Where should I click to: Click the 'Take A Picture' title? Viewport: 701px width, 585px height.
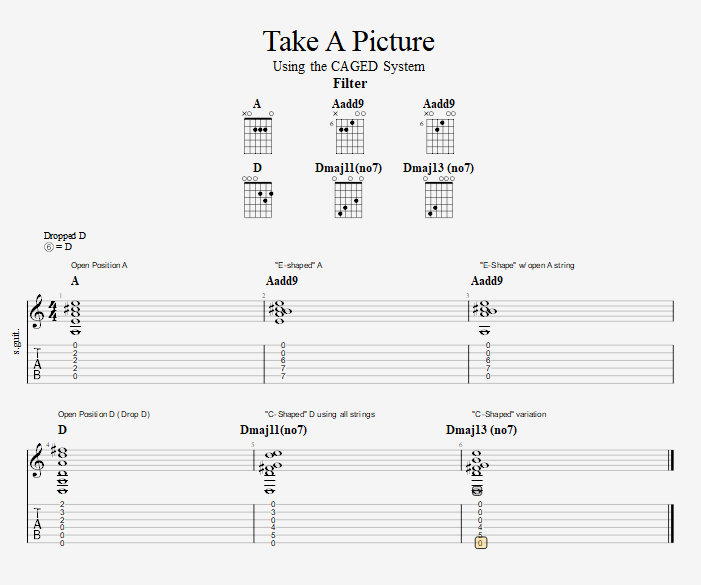tap(349, 41)
